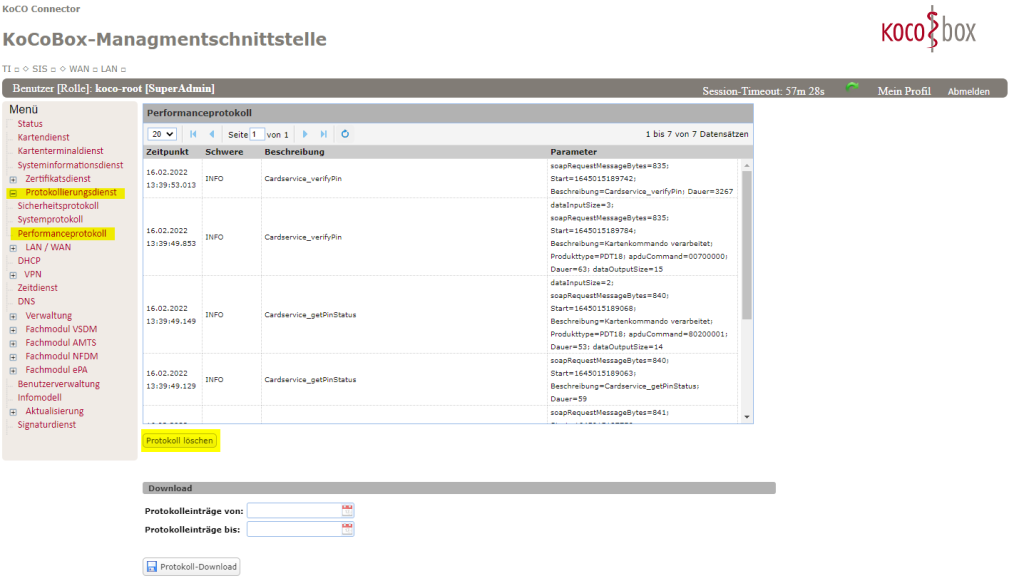1024x586 pixels.
Task: Open calendar picker for Protokolleinträge bis
Action: [x=347, y=529]
